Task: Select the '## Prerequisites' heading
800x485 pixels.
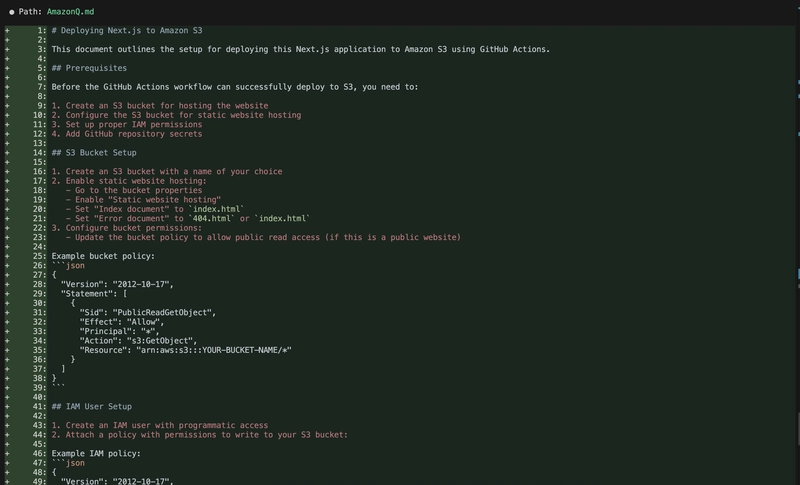Action: [89, 68]
